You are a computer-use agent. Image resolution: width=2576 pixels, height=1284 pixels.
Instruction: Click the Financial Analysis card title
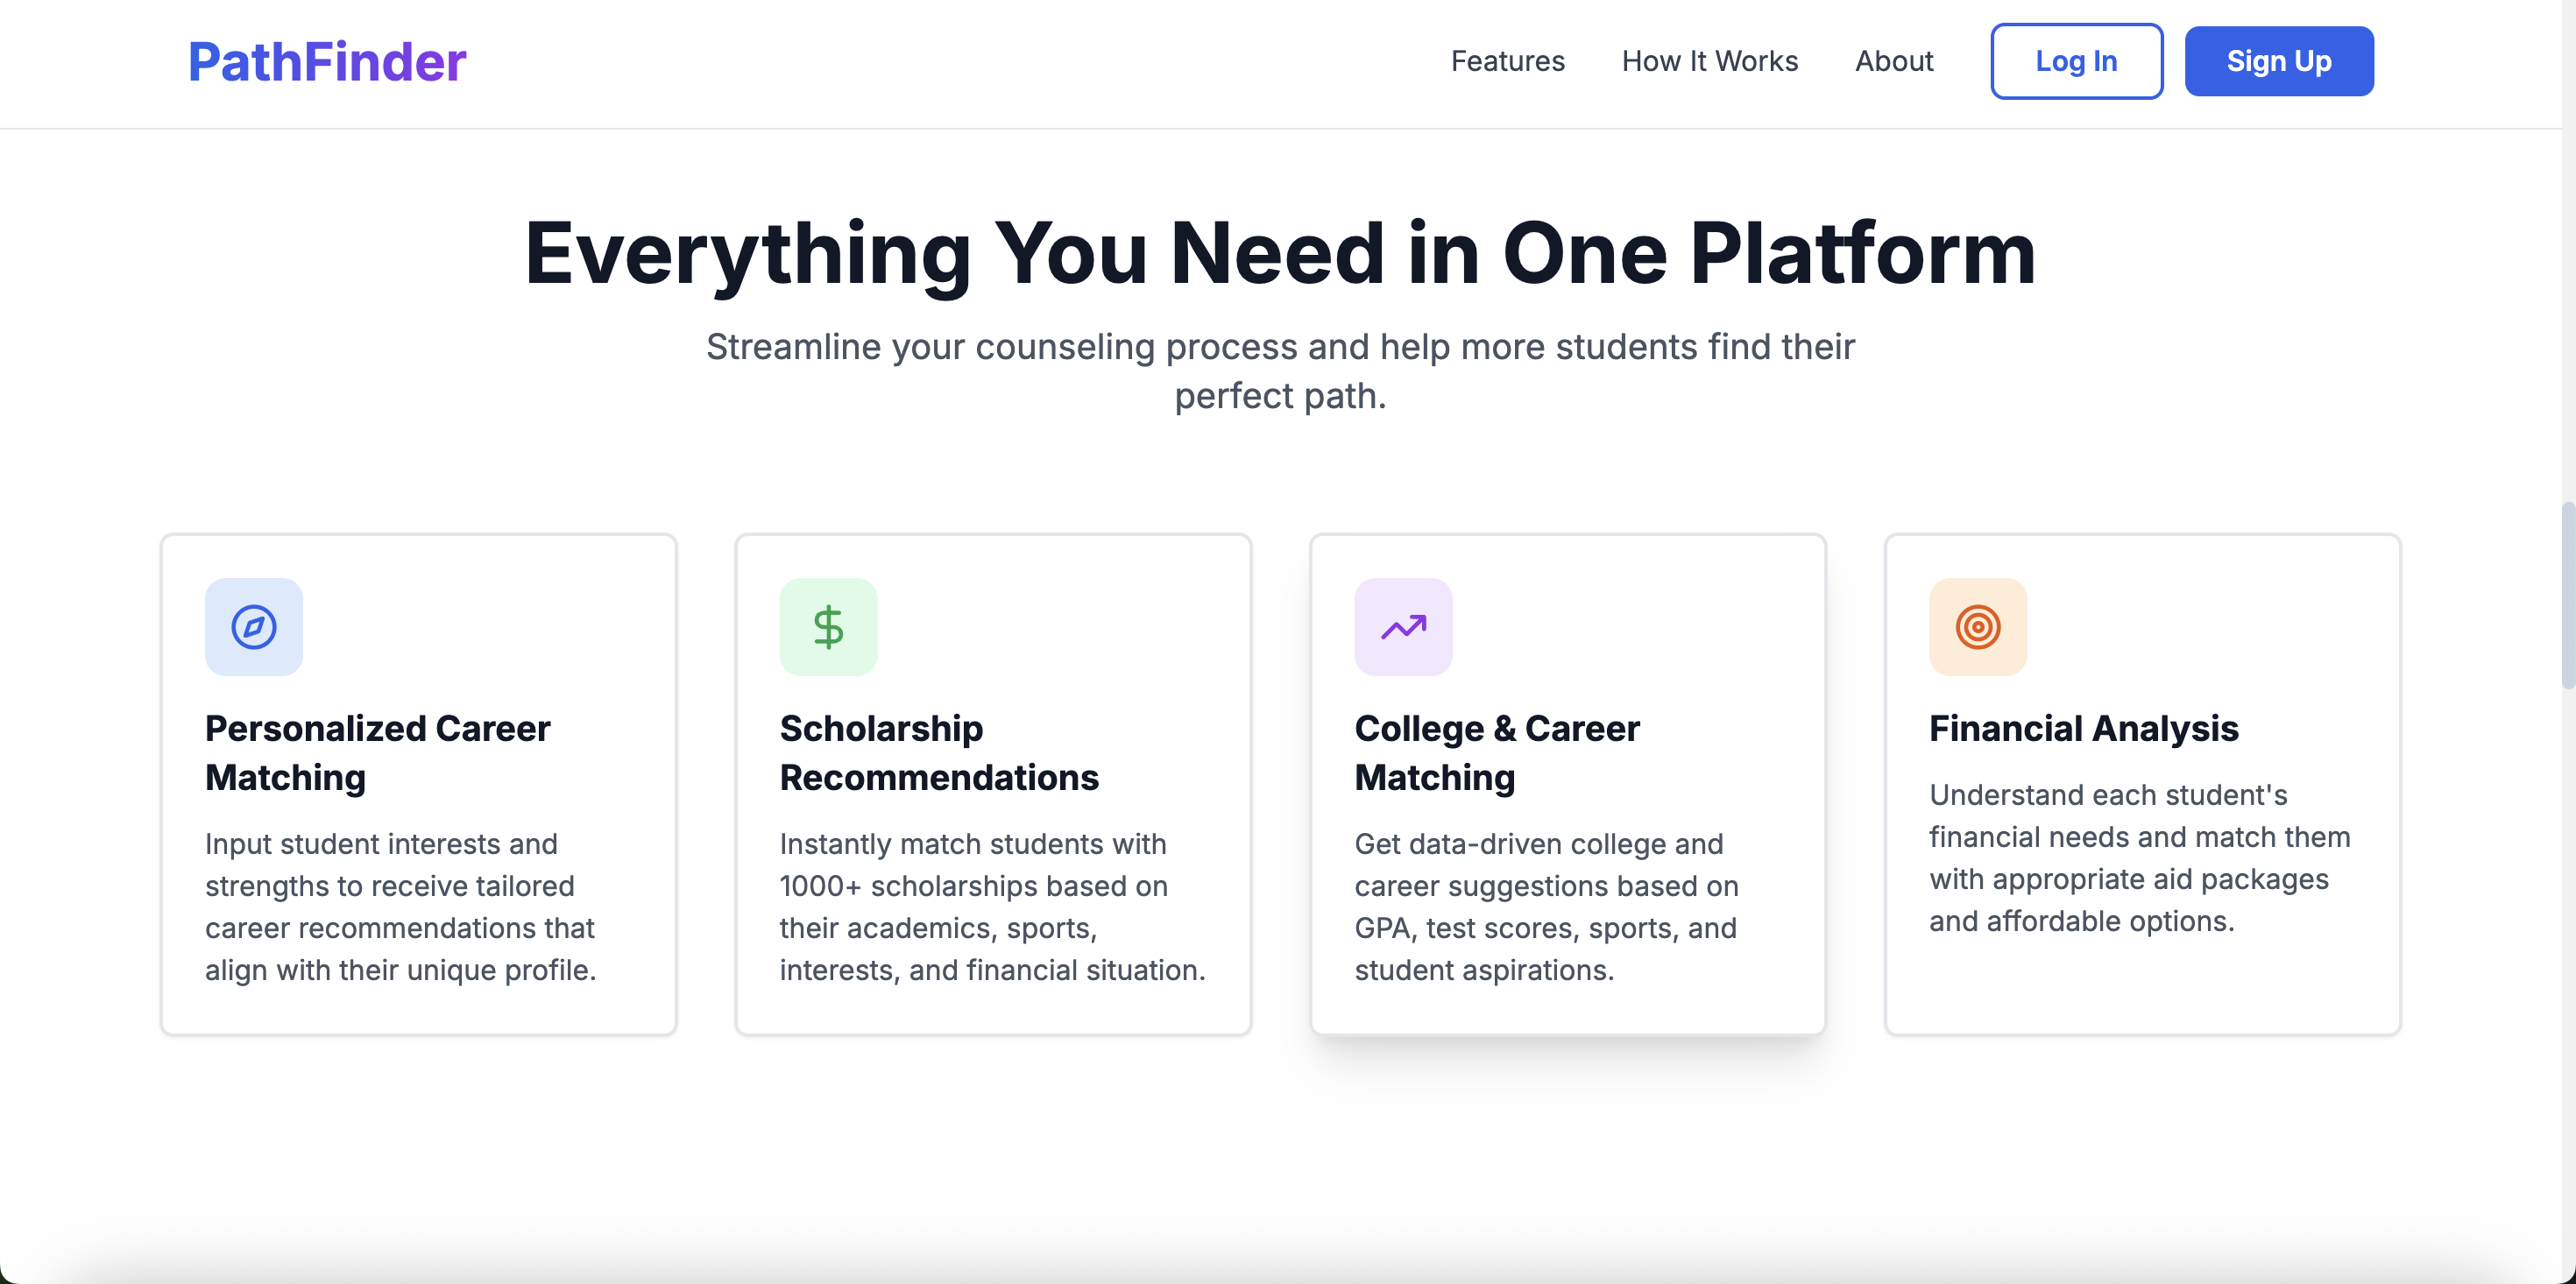click(2083, 728)
